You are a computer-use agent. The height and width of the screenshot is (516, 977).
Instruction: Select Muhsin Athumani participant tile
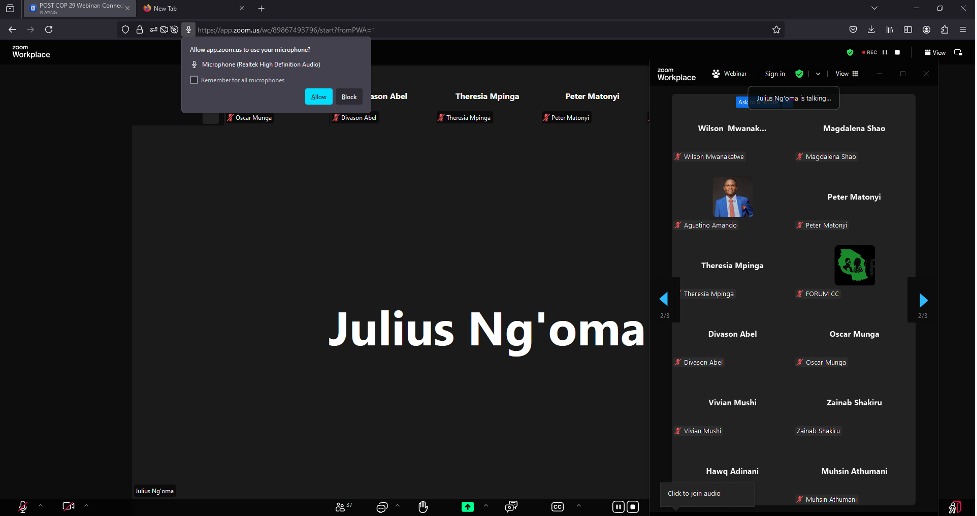(x=854, y=471)
